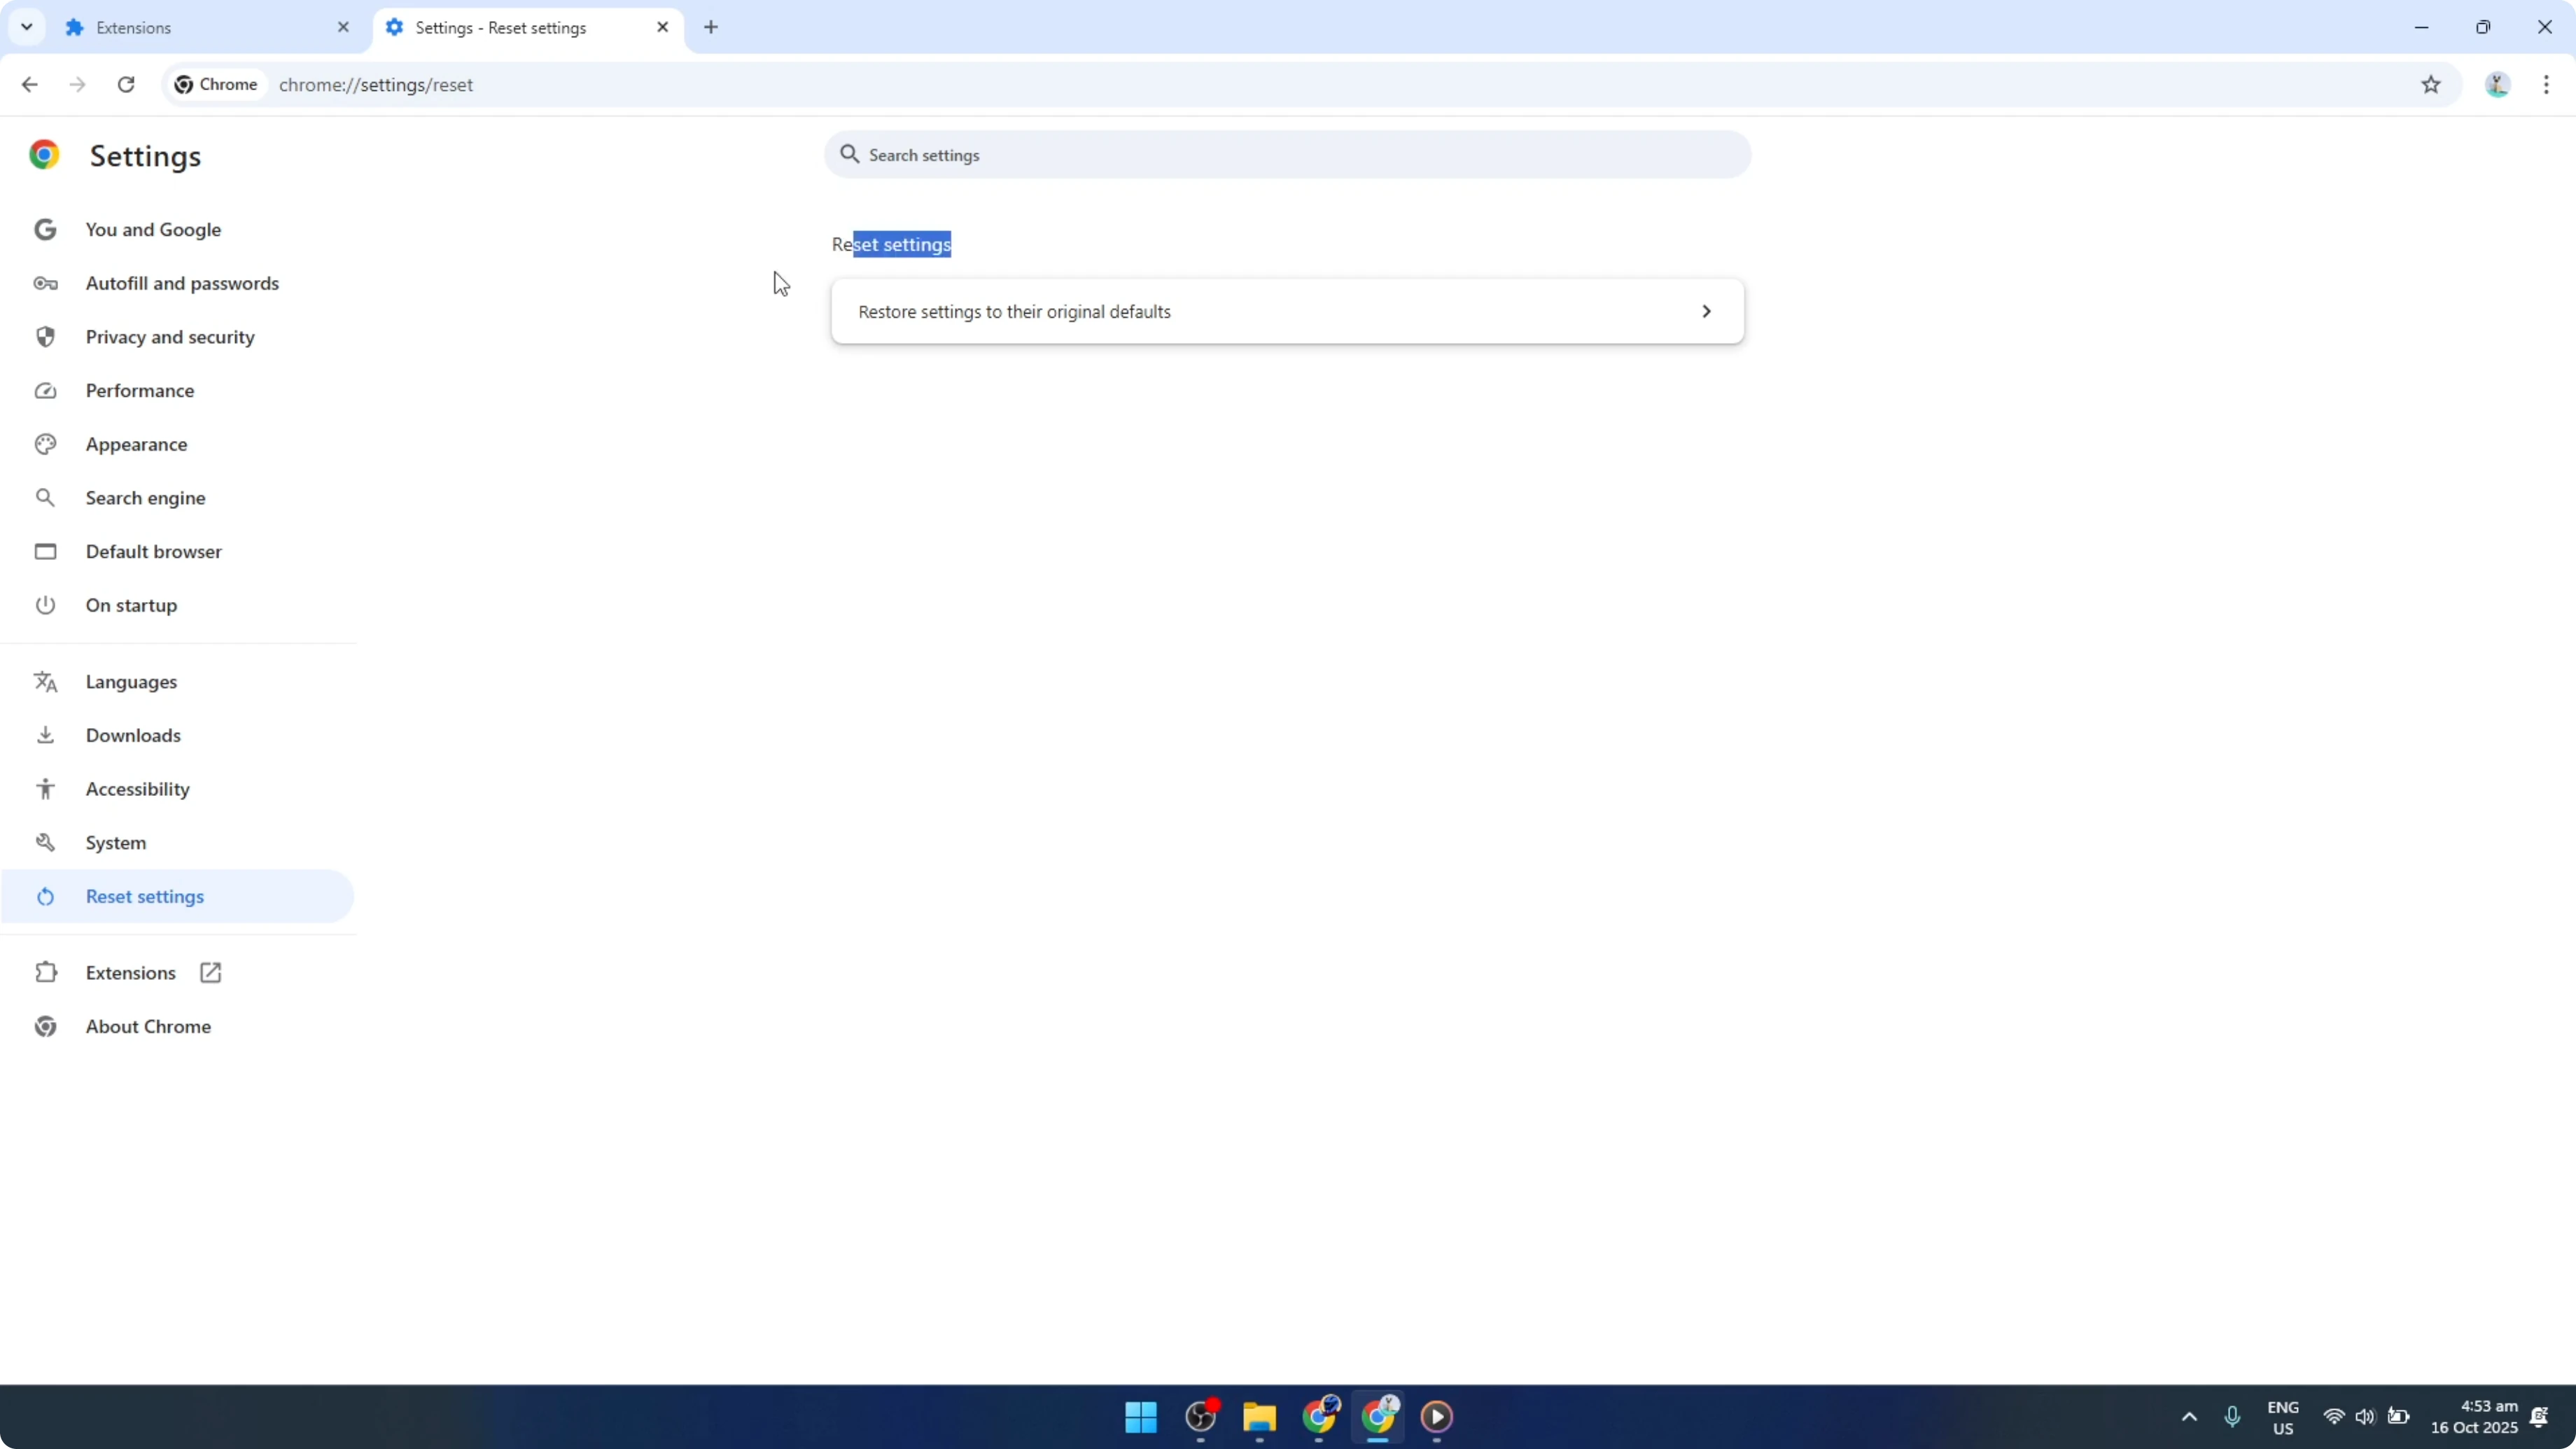Open a new browser tab
The width and height of the screenshot is (2576, 1449).
711,27
